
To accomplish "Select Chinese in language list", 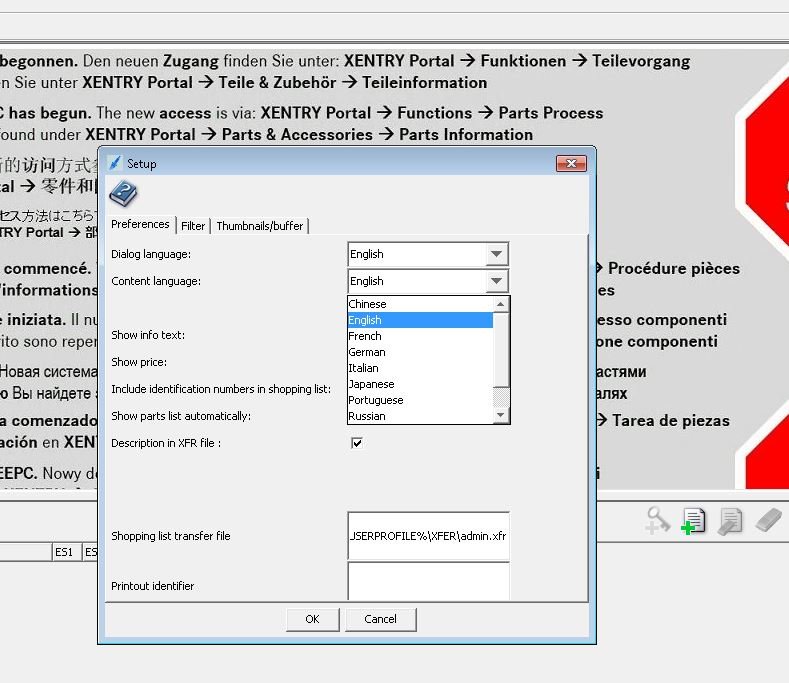I will click(421, 304).
